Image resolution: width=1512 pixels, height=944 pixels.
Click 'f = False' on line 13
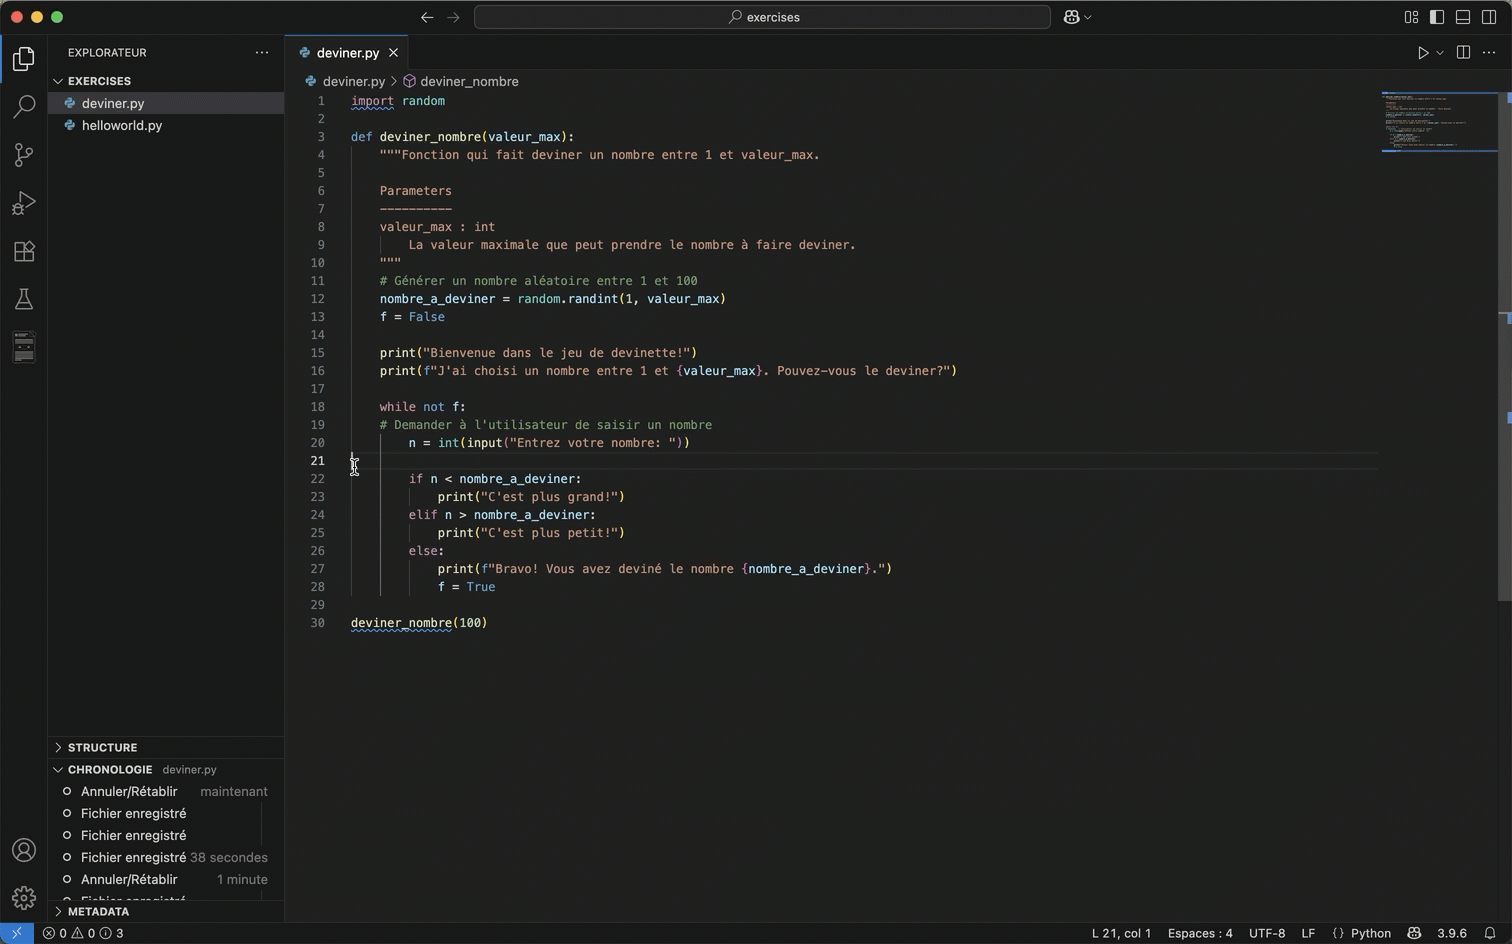click(x=412, y=317)
